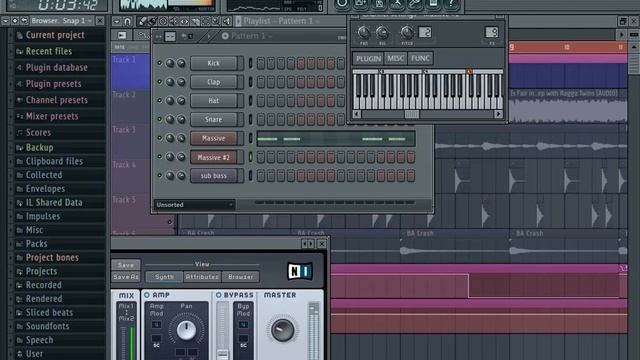Image resolution: width=640 pixels, height=360 pixels.
Task: Click the PAN knob in Channel settings
Action: coord(363,32)
